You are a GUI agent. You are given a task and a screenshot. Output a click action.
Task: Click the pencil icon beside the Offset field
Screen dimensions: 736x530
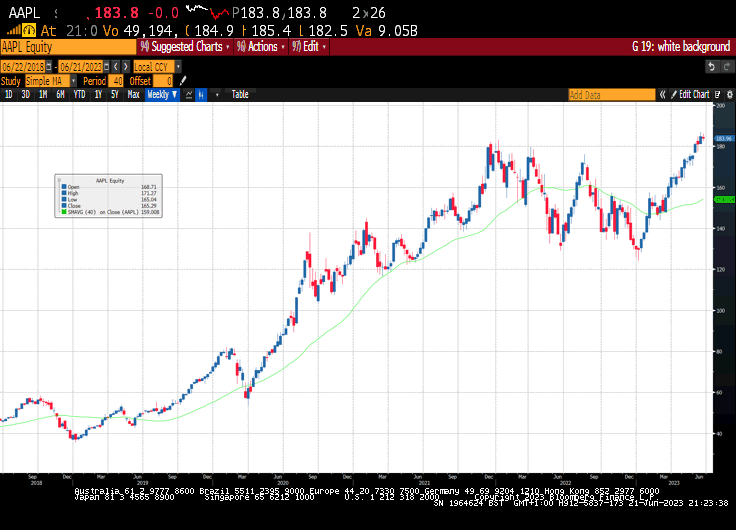point(183,81)
